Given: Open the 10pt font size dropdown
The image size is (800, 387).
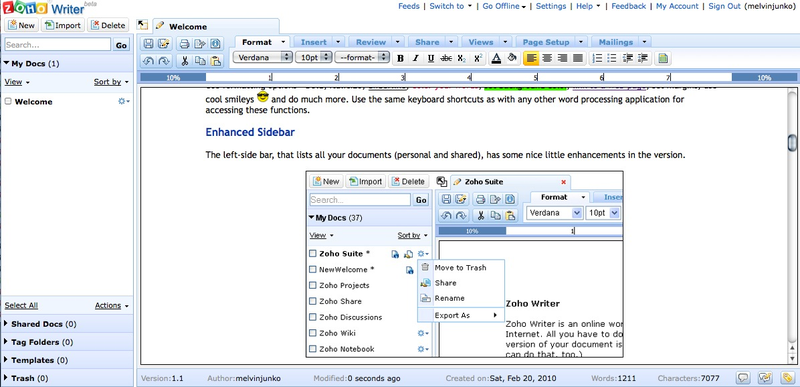Looking at the screenshot, I should click(314, 58).
